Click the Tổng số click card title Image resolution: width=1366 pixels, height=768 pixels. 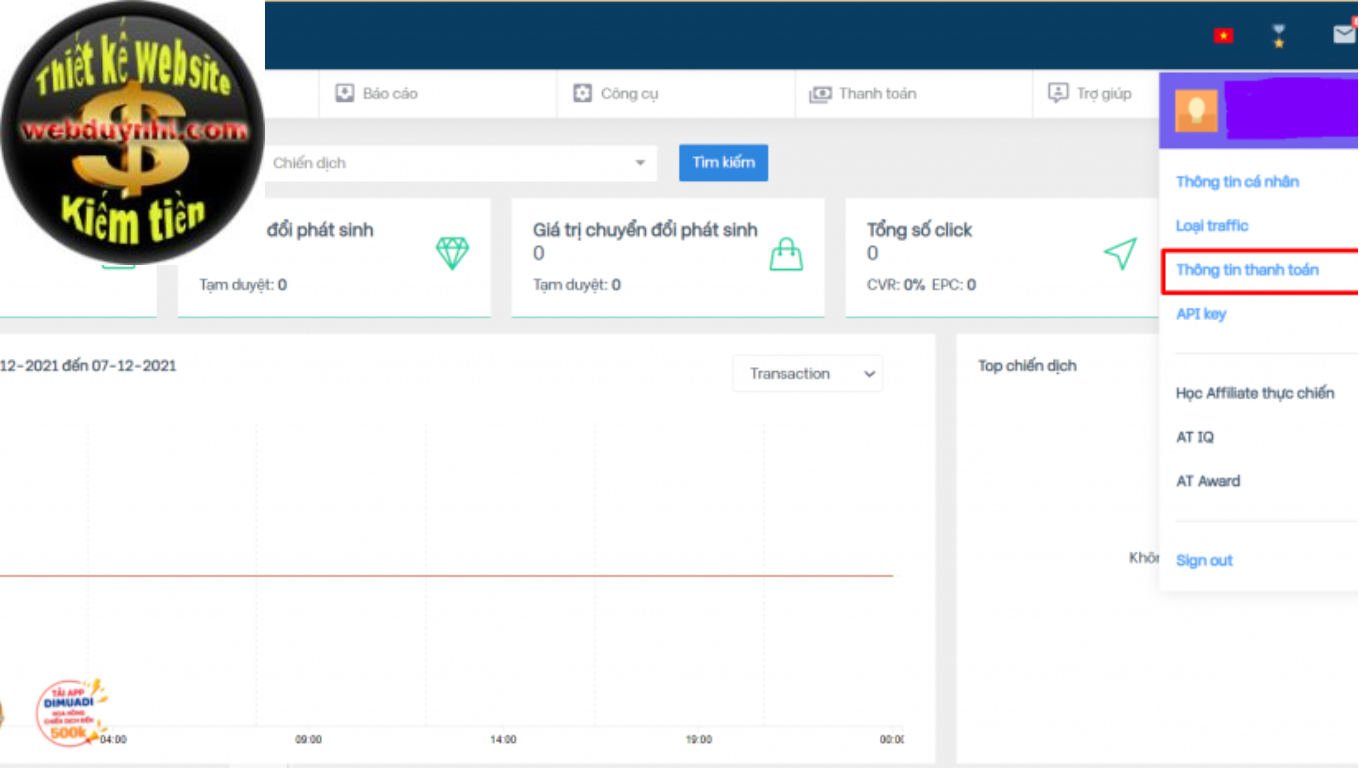coord(919,230)
